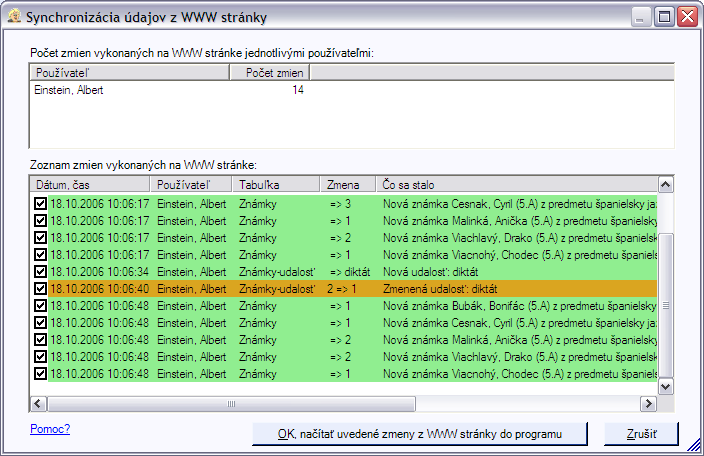
Task: Toggle checkbox for 10:06:17 Viachlavý, Drako row
Action: coord(40,237)
